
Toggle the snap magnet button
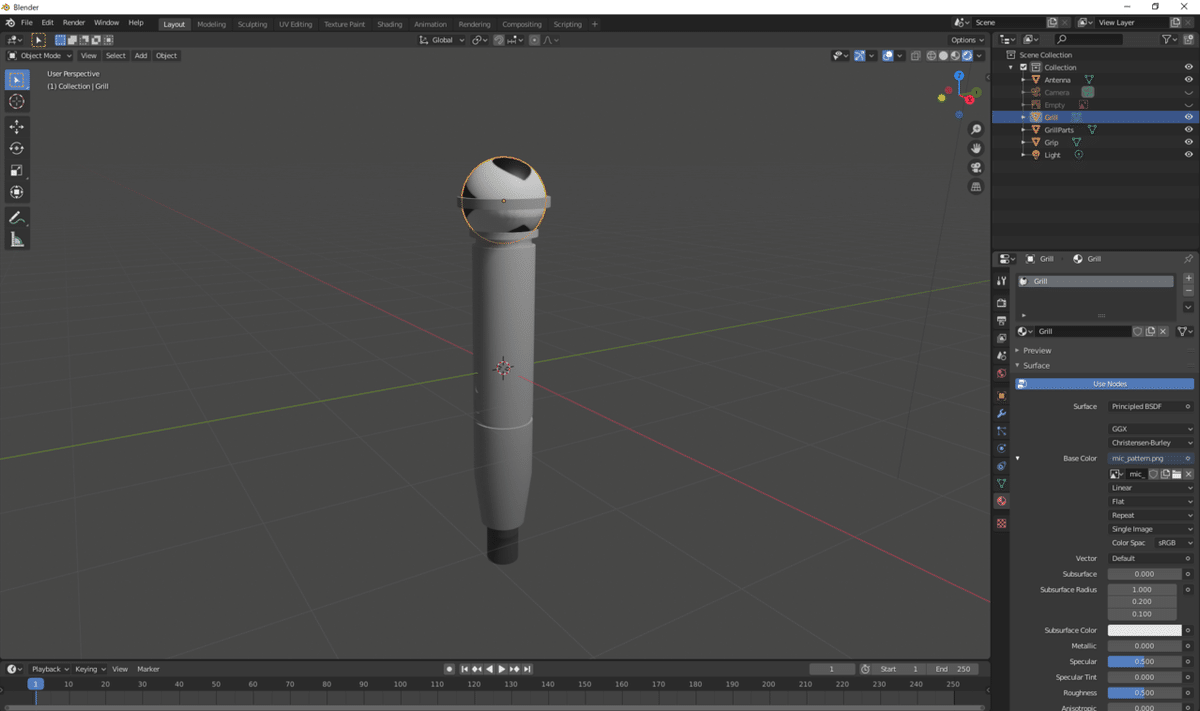[499, 40]
